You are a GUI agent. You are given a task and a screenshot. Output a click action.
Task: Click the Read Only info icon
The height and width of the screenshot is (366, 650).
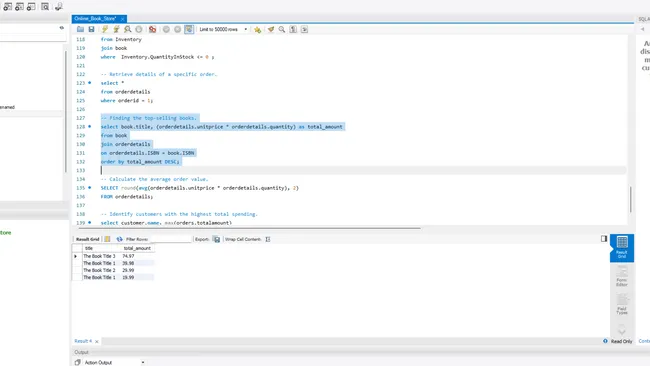(605, 341)
